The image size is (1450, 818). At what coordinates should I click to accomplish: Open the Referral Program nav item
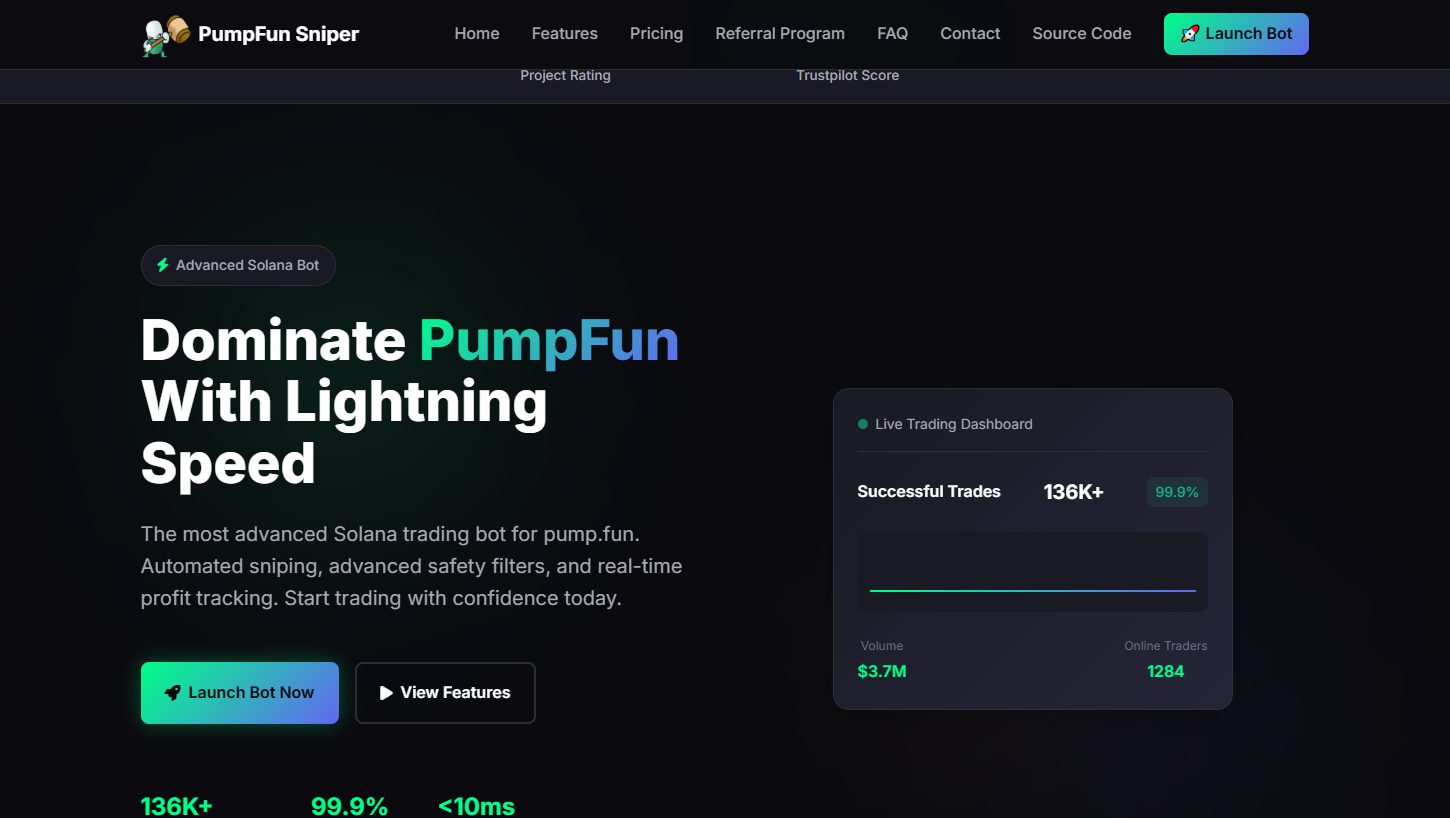click(x=780, y=34)
